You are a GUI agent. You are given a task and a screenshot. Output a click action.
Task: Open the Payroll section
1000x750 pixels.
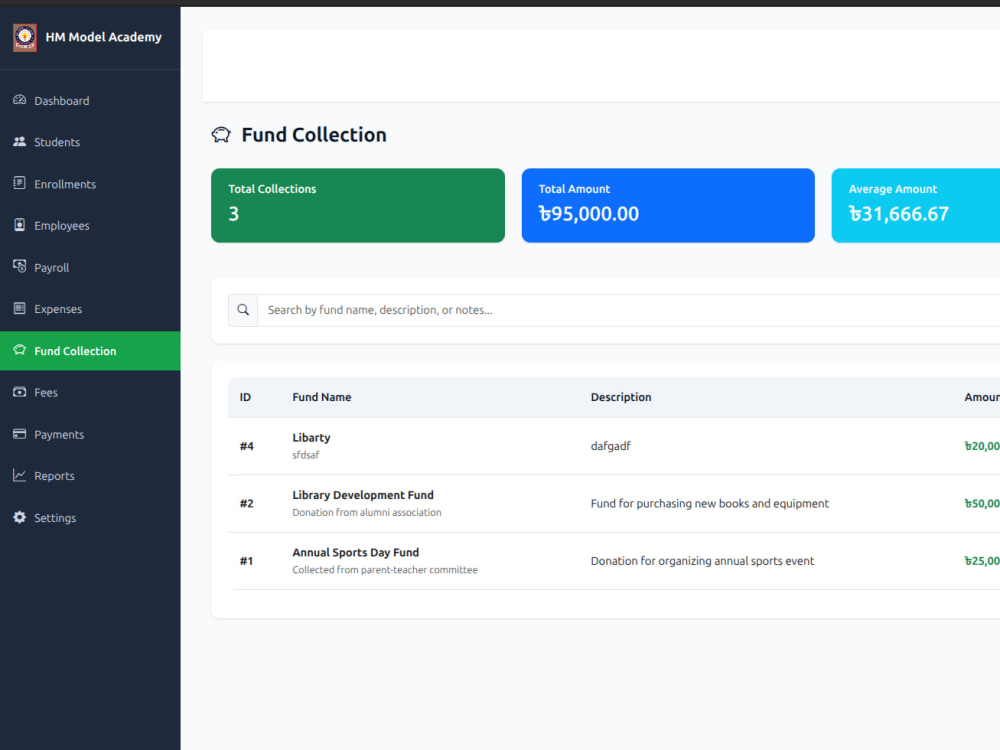pyautogui.click(x=90, y=268)
